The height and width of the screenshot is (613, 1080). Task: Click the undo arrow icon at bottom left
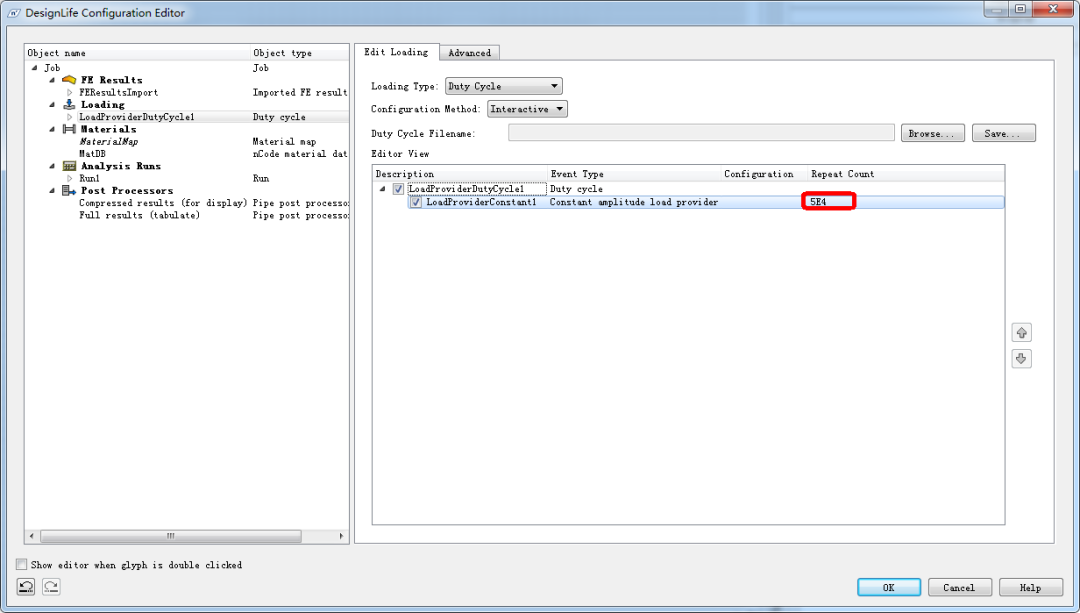26,587
